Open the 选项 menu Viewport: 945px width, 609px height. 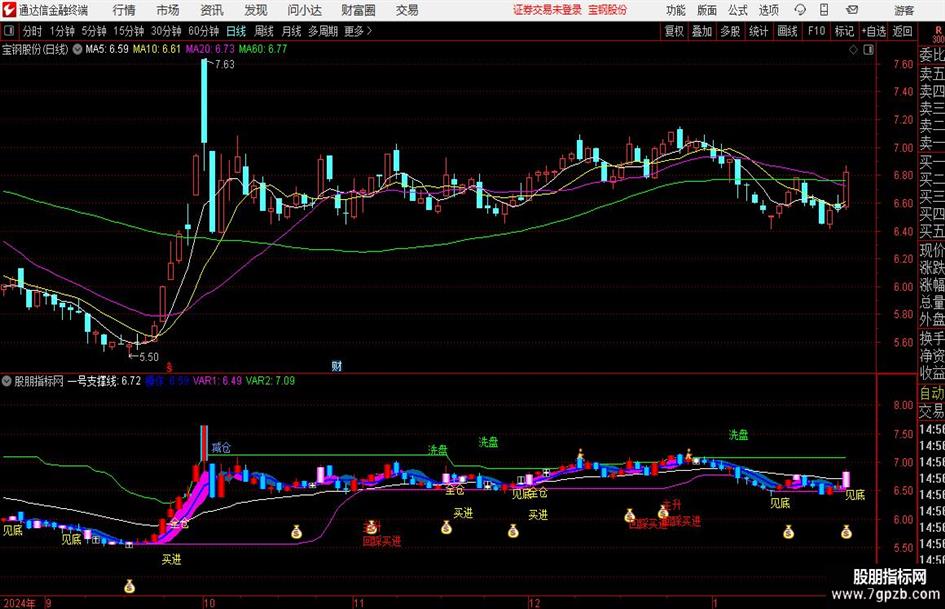[x=768, y=10]
